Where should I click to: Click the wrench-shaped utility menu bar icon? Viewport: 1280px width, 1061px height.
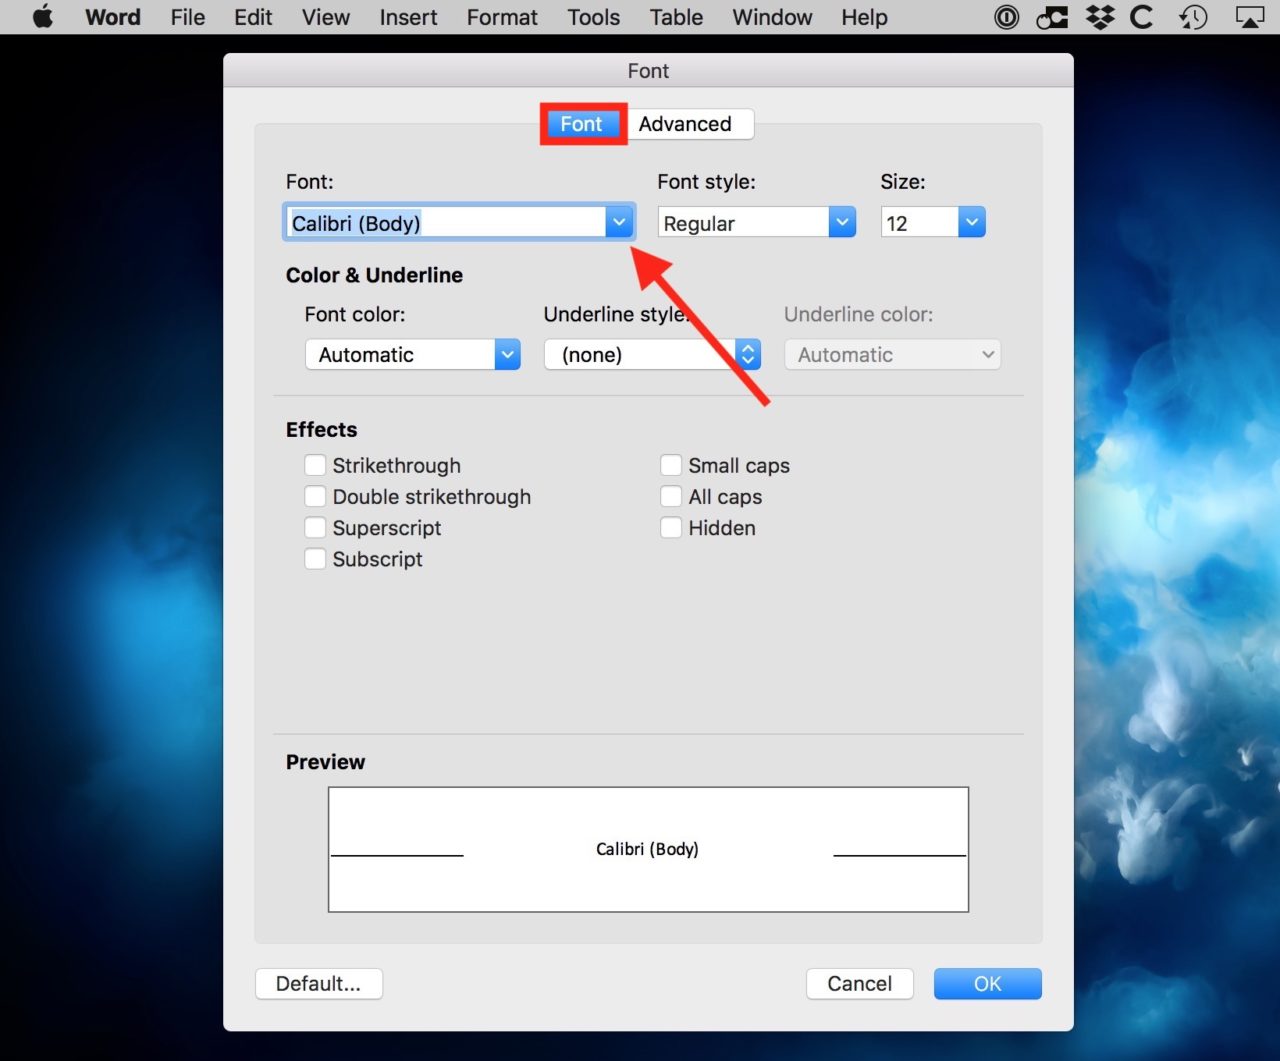(x=1052, y=17)
